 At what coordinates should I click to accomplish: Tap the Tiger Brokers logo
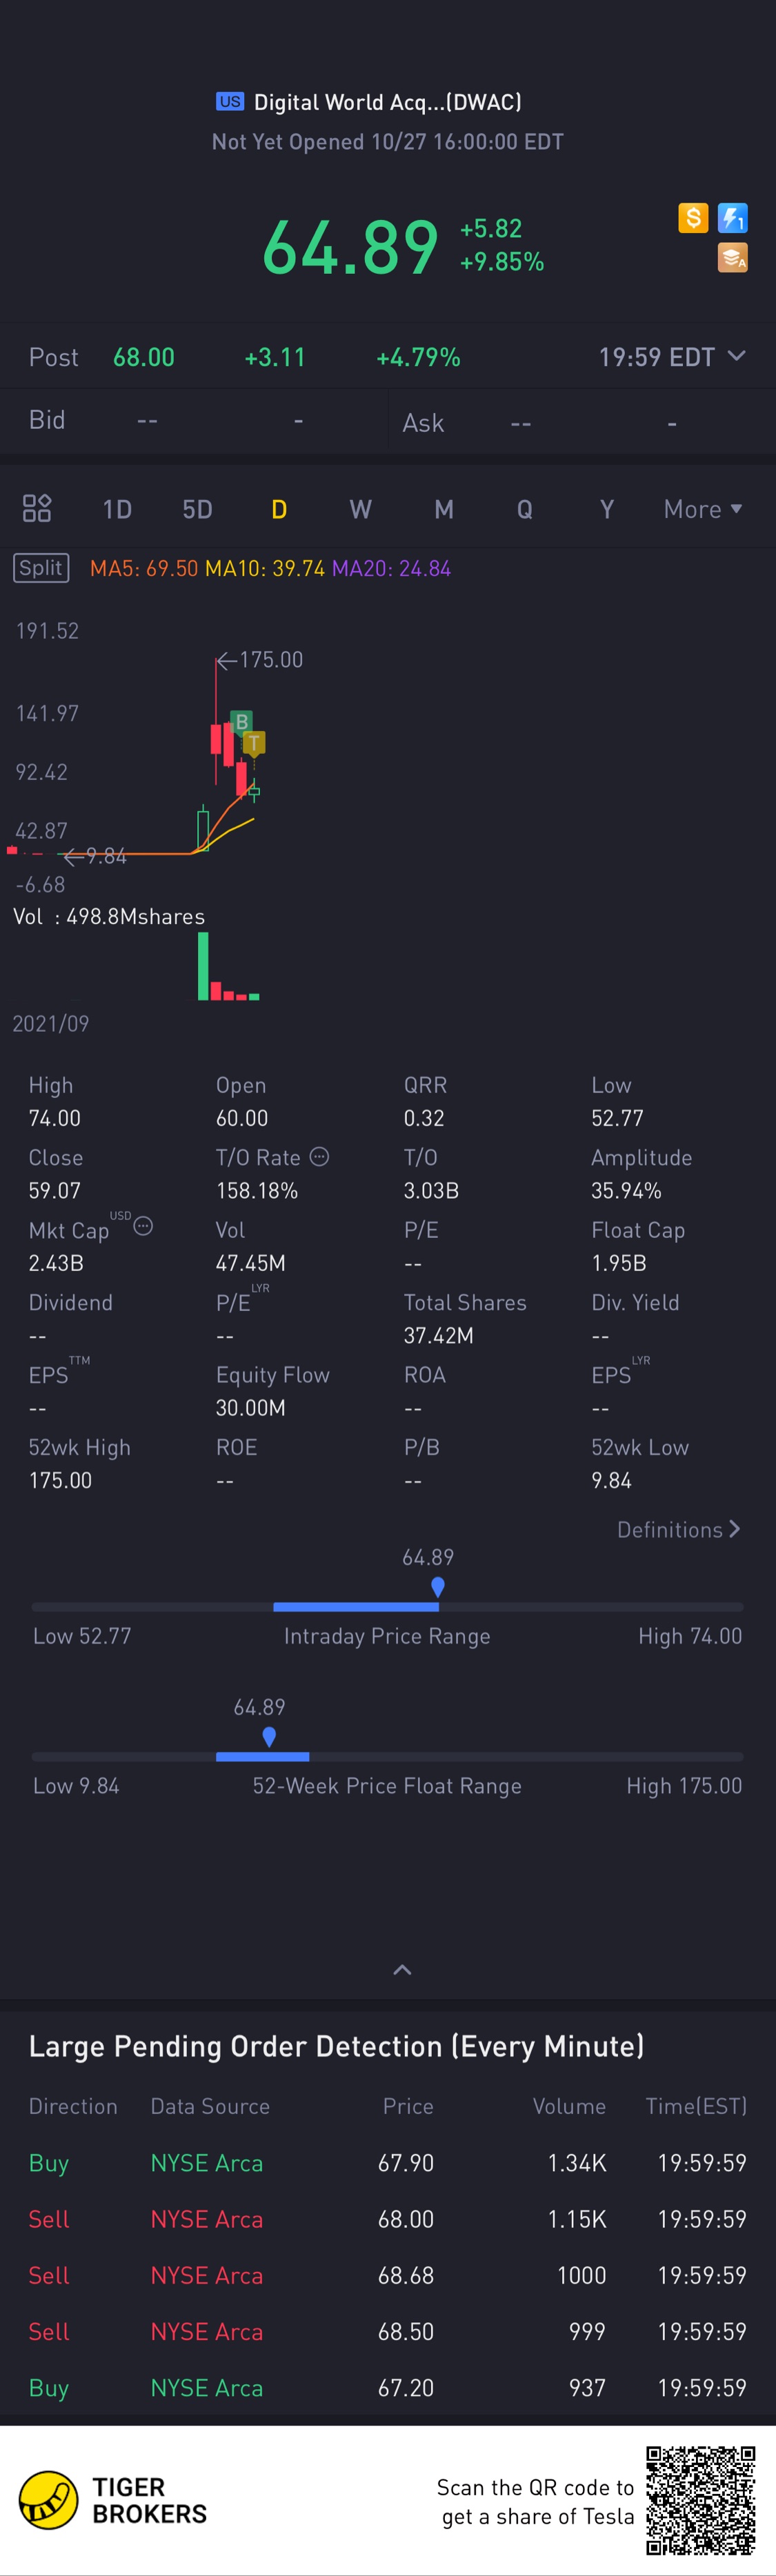pos(113,2500)
